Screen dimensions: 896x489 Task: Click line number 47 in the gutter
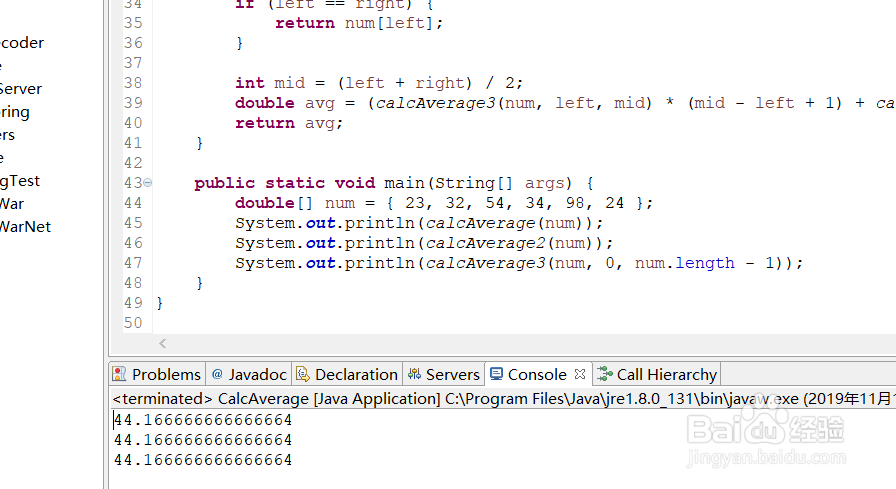(133, 263)
